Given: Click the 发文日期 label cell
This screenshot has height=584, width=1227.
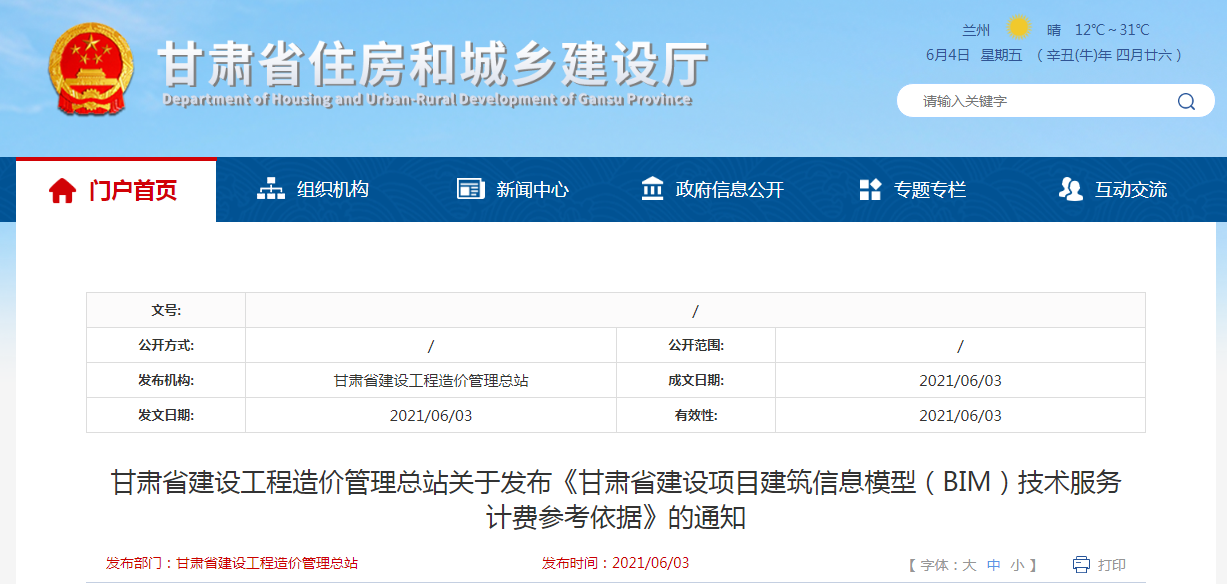Looking at the screenshot, I should pos(166,415).
